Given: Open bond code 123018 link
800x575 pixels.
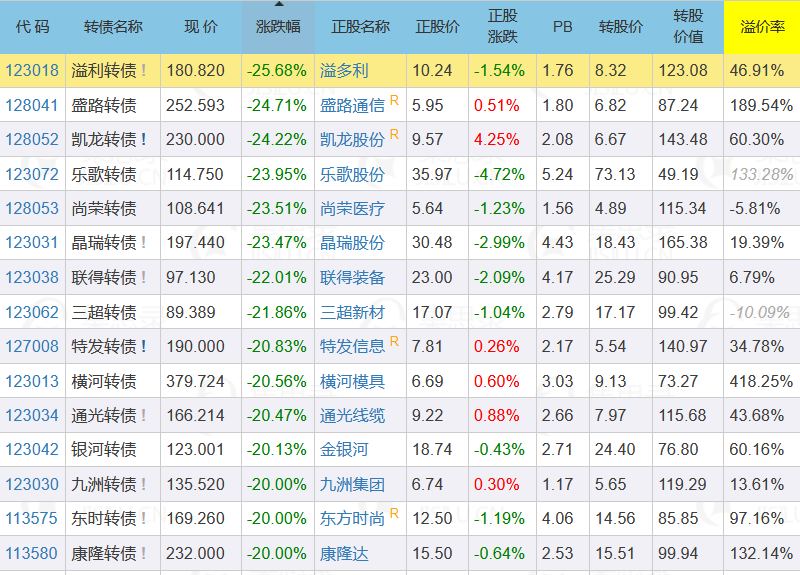Looking at the screenshot, I should coord(31,71).
